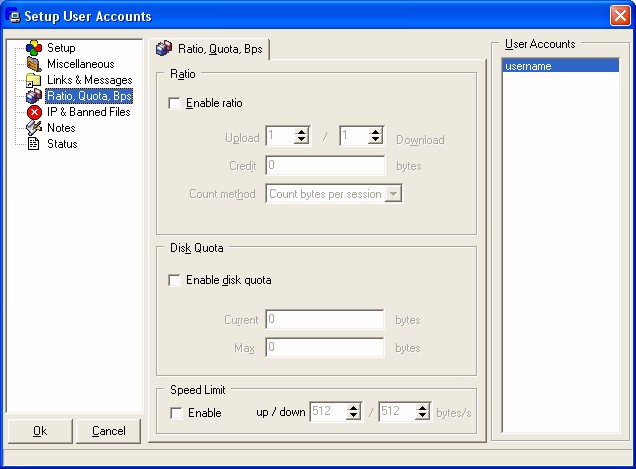Screen dimensions: 636x469
Task: Click the red IP & Banned Files icon
Action: coord(34,112)
